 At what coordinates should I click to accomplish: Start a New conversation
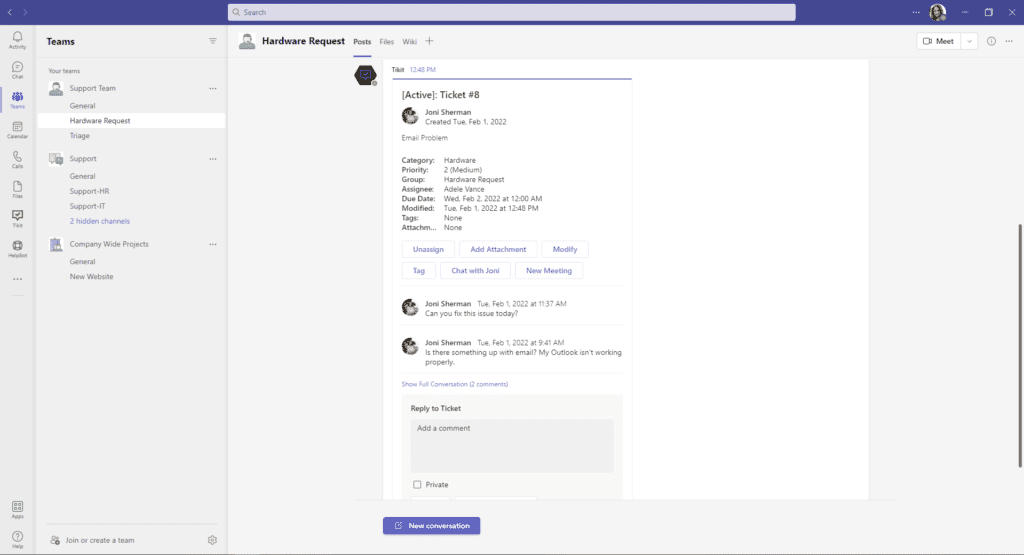point(432,526)
